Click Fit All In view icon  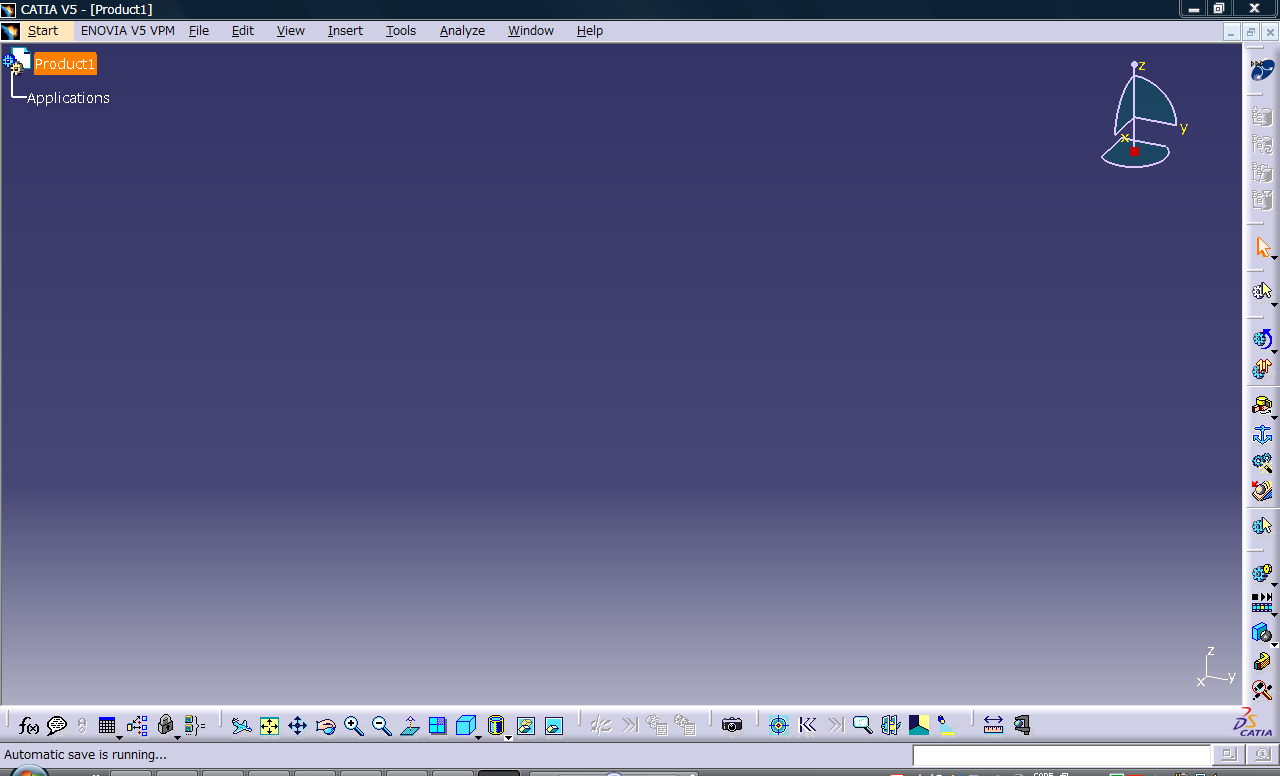269,726
